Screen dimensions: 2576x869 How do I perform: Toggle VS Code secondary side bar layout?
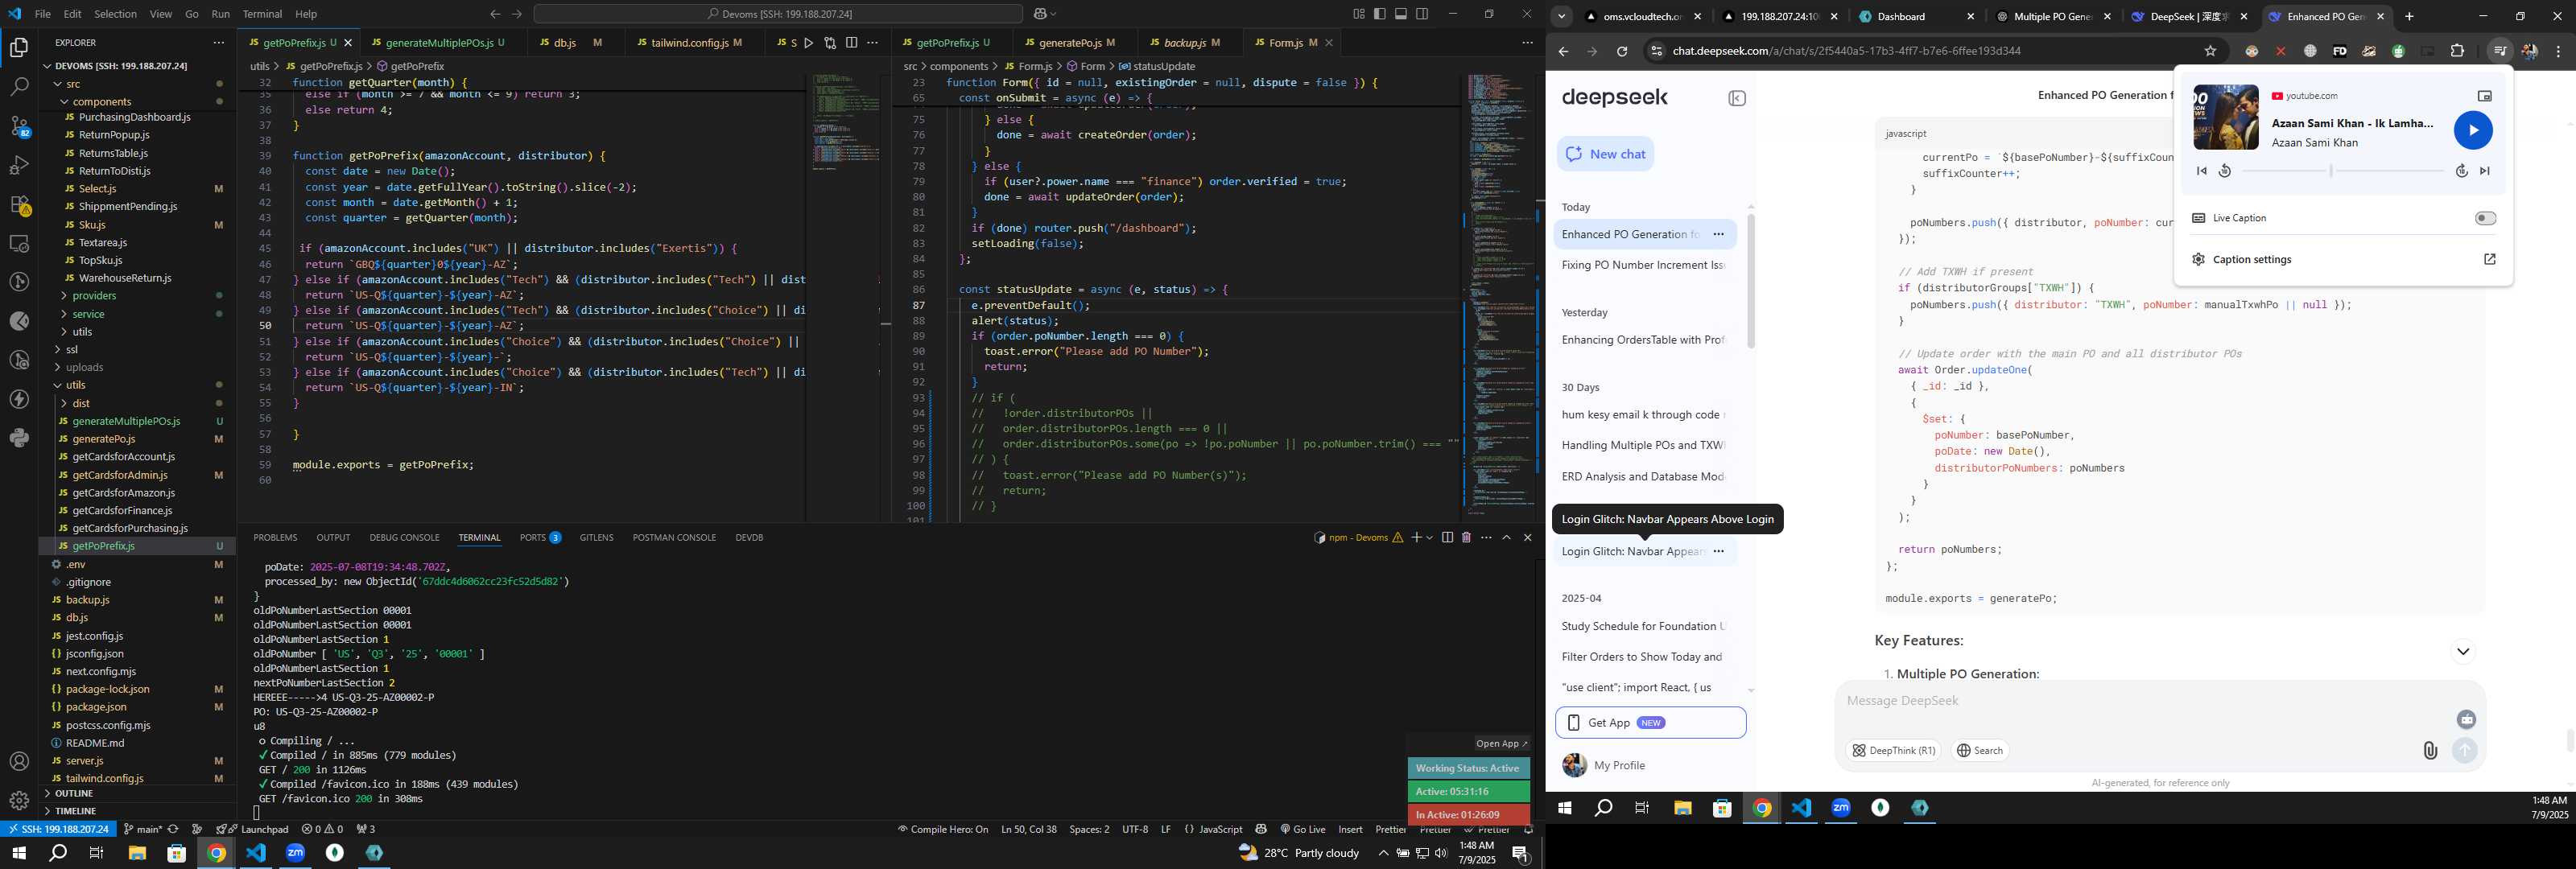click(1422, 14)
